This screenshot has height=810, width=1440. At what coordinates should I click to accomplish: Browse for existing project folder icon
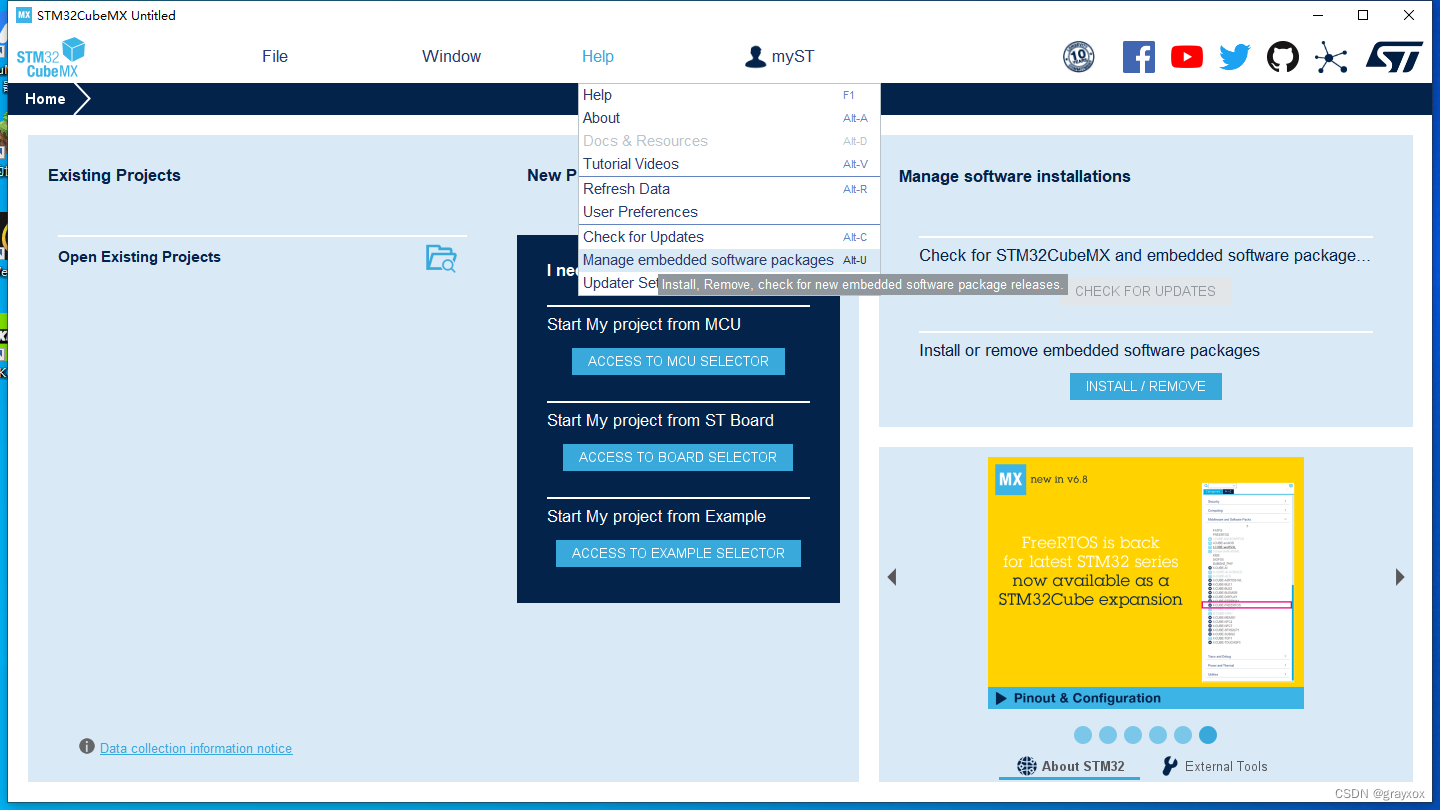point(441,258)
